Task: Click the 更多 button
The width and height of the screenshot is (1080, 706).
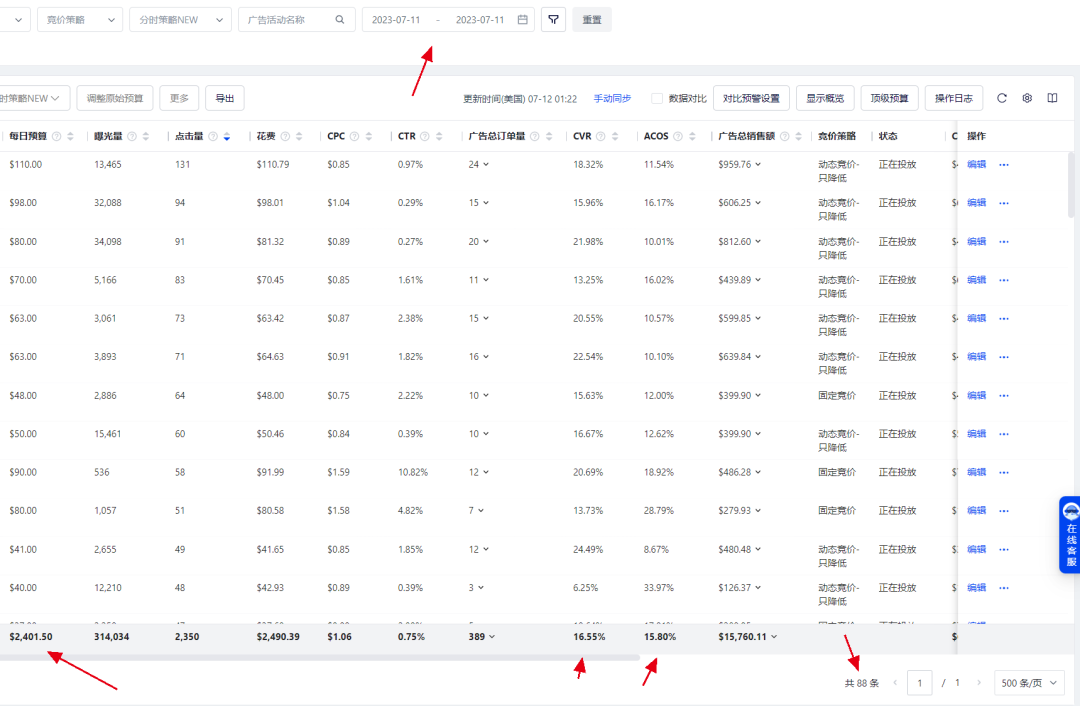Action: [179, 98]
